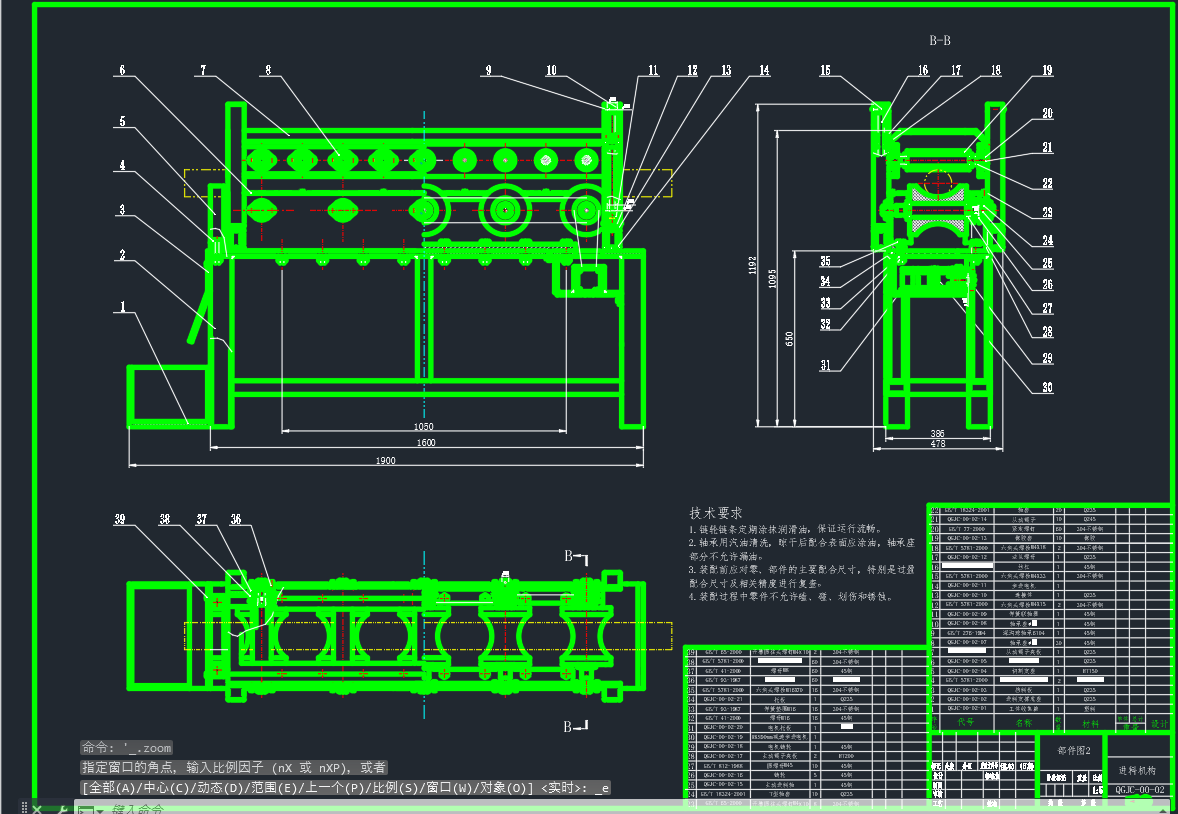Viewport: 1178px width, 814px height.
Task: Select the lower B section cut marker
Action: (576, 726)
